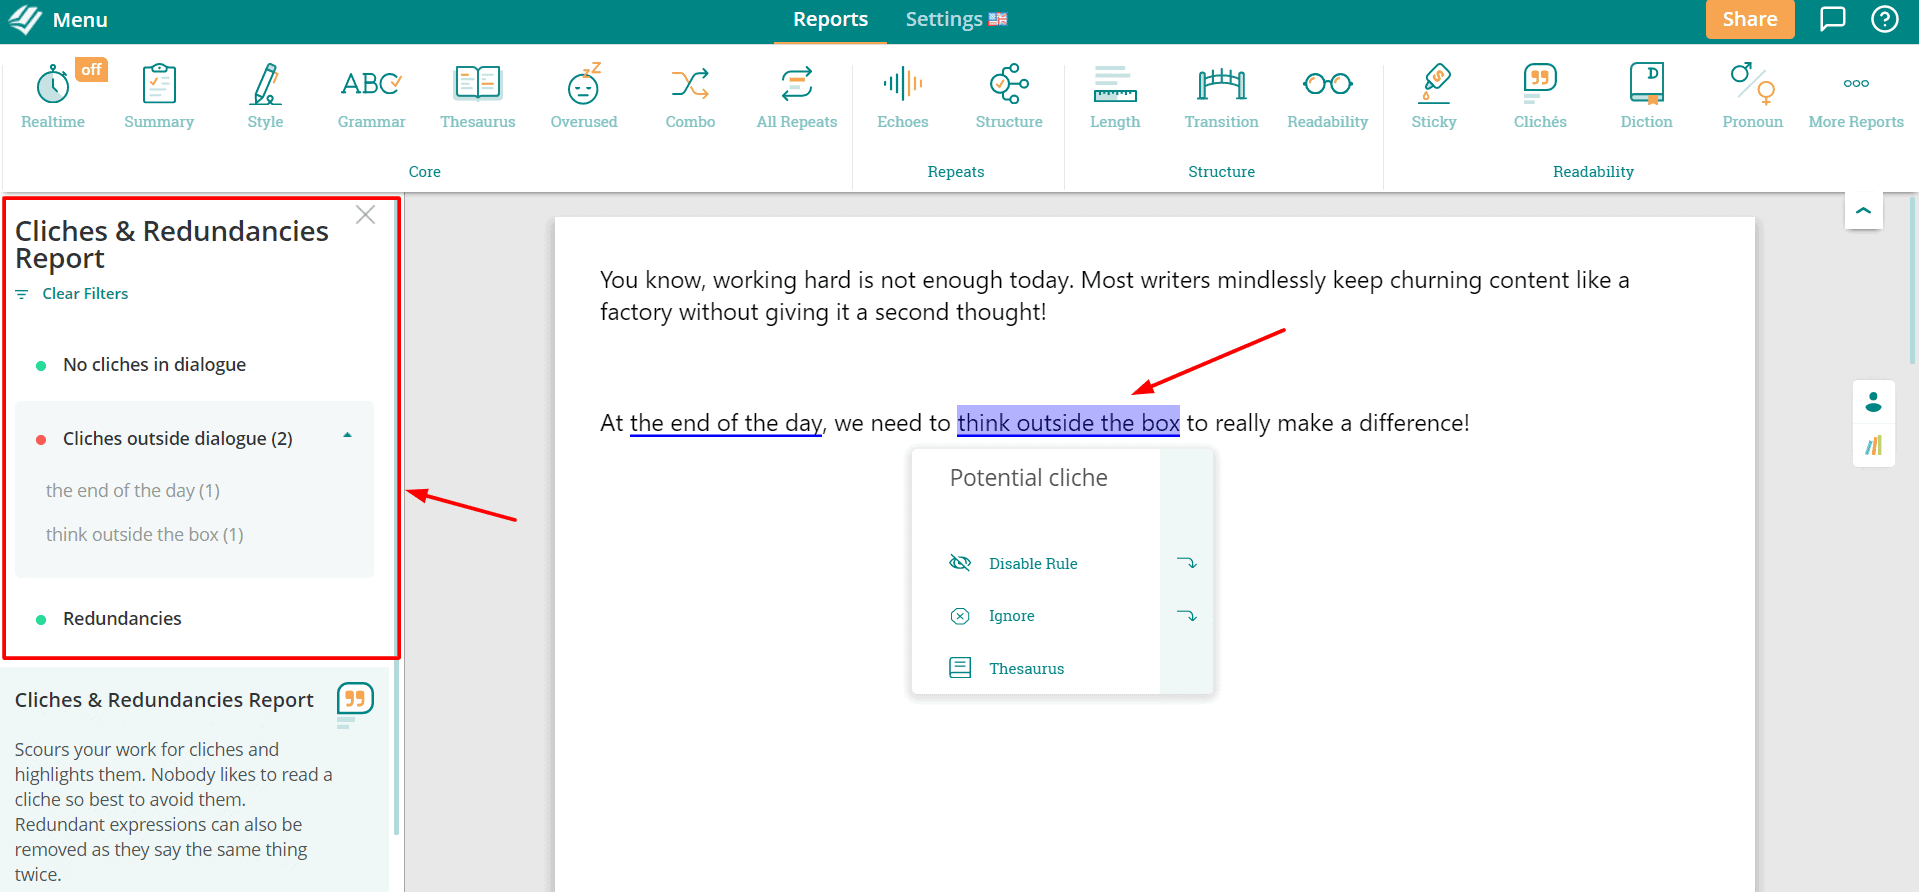Click the orange Share button
Viewport: 1919px width, 892px height.
(x=1749, y=20)
